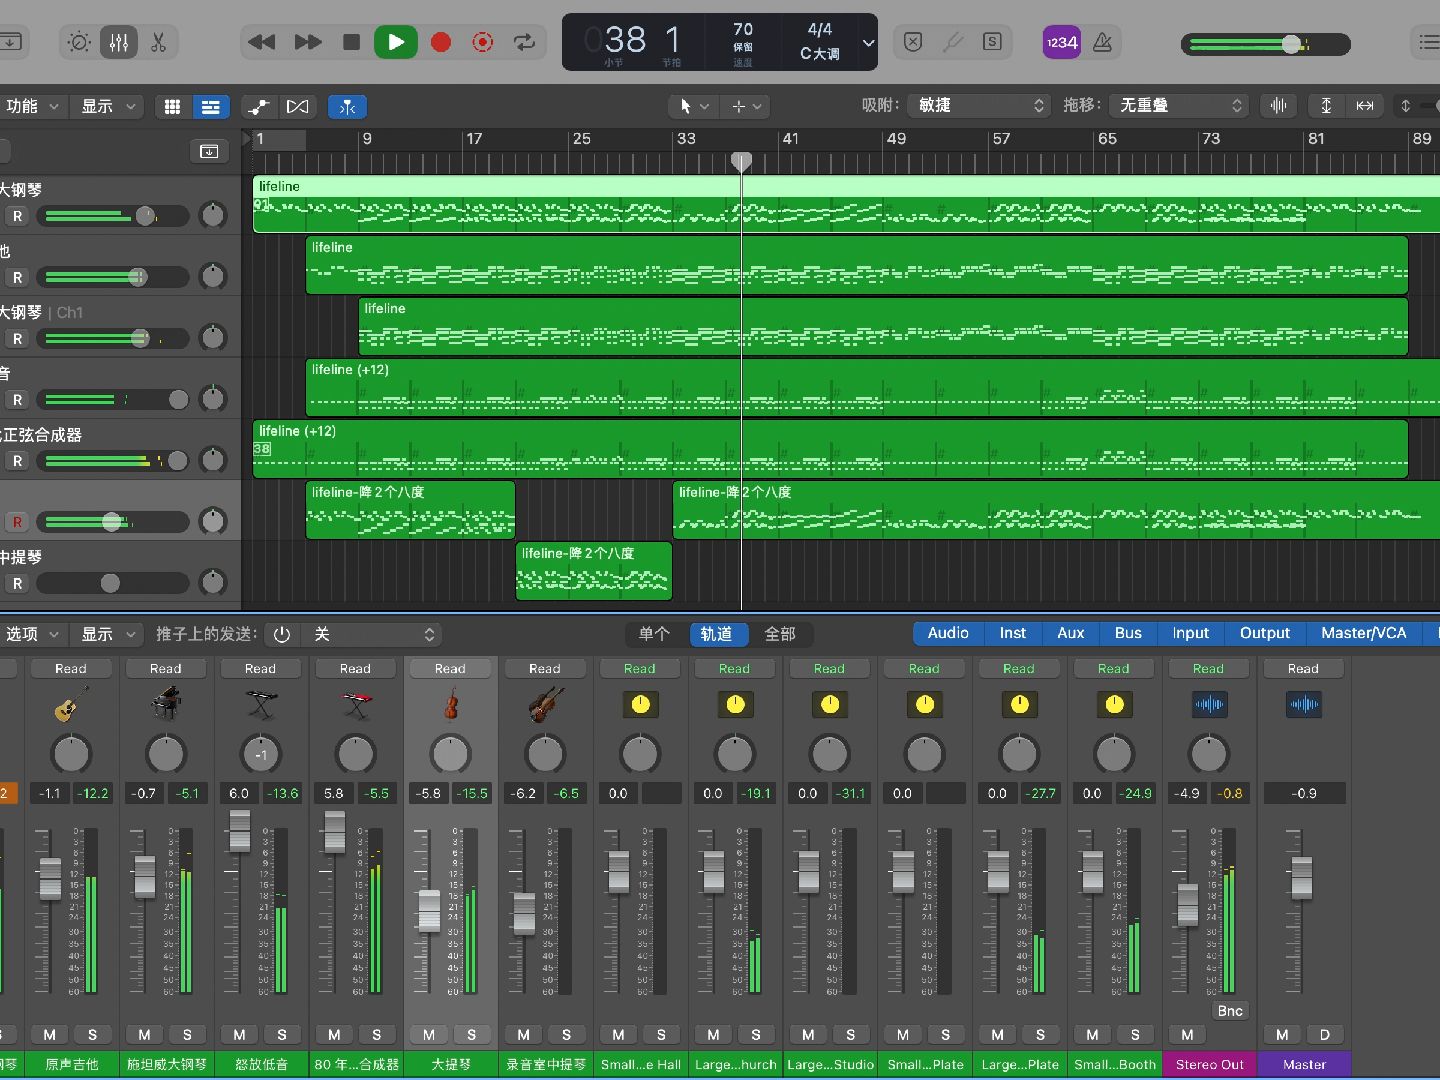Click the vertical auto zoom icon
Image resolution: width=1440 pixels, height=1080 pixels.
pos(1326,106)
